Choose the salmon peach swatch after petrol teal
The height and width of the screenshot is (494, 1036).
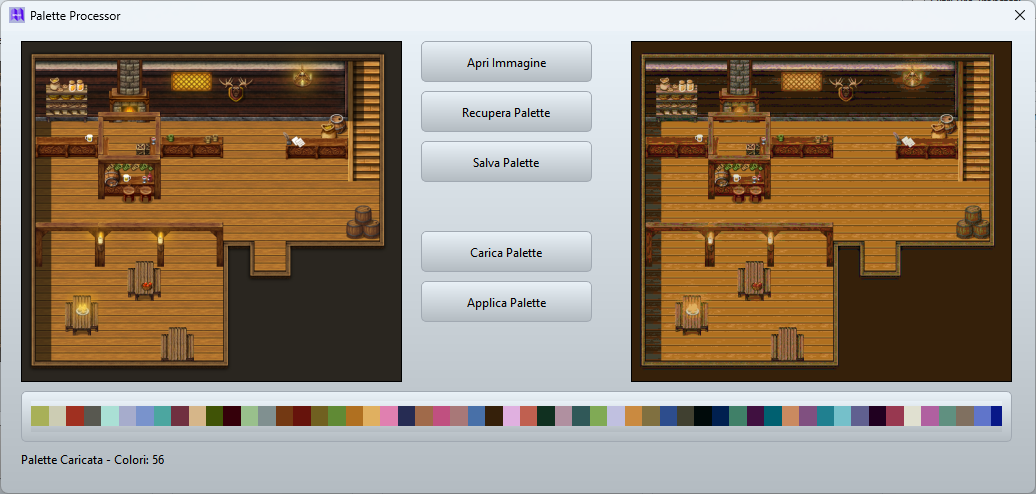point(791,416)
